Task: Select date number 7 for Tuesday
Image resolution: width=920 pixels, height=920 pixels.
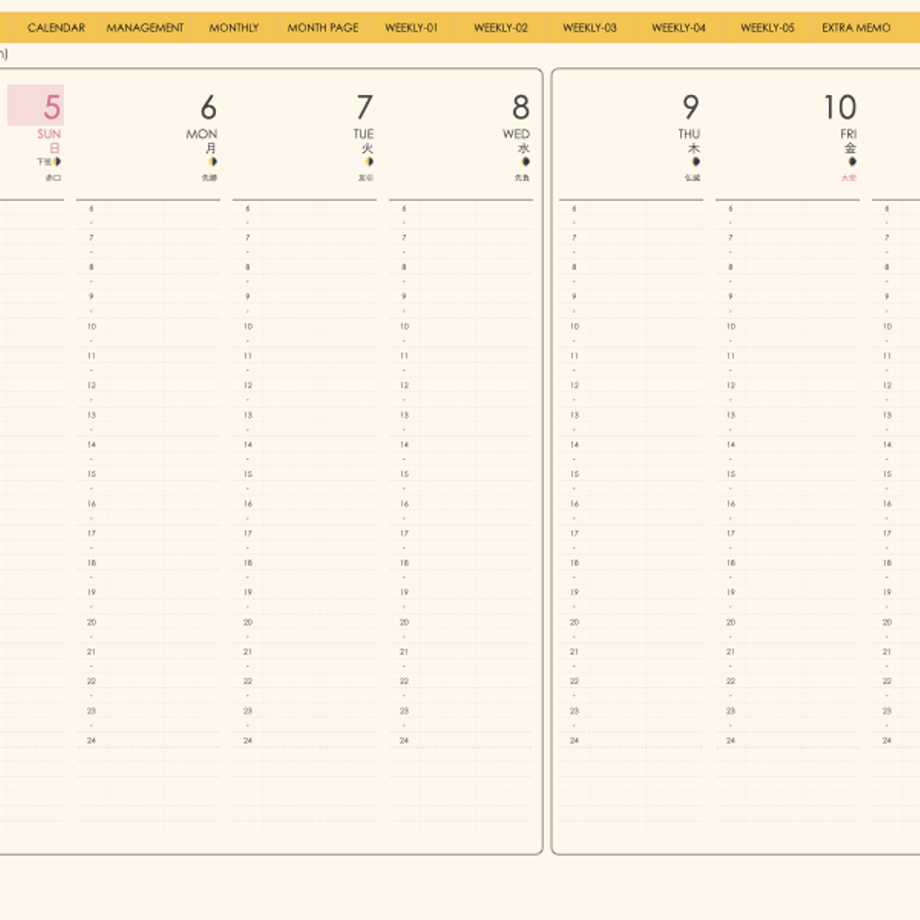Action: pyautogui.click(x=364, y=107)
